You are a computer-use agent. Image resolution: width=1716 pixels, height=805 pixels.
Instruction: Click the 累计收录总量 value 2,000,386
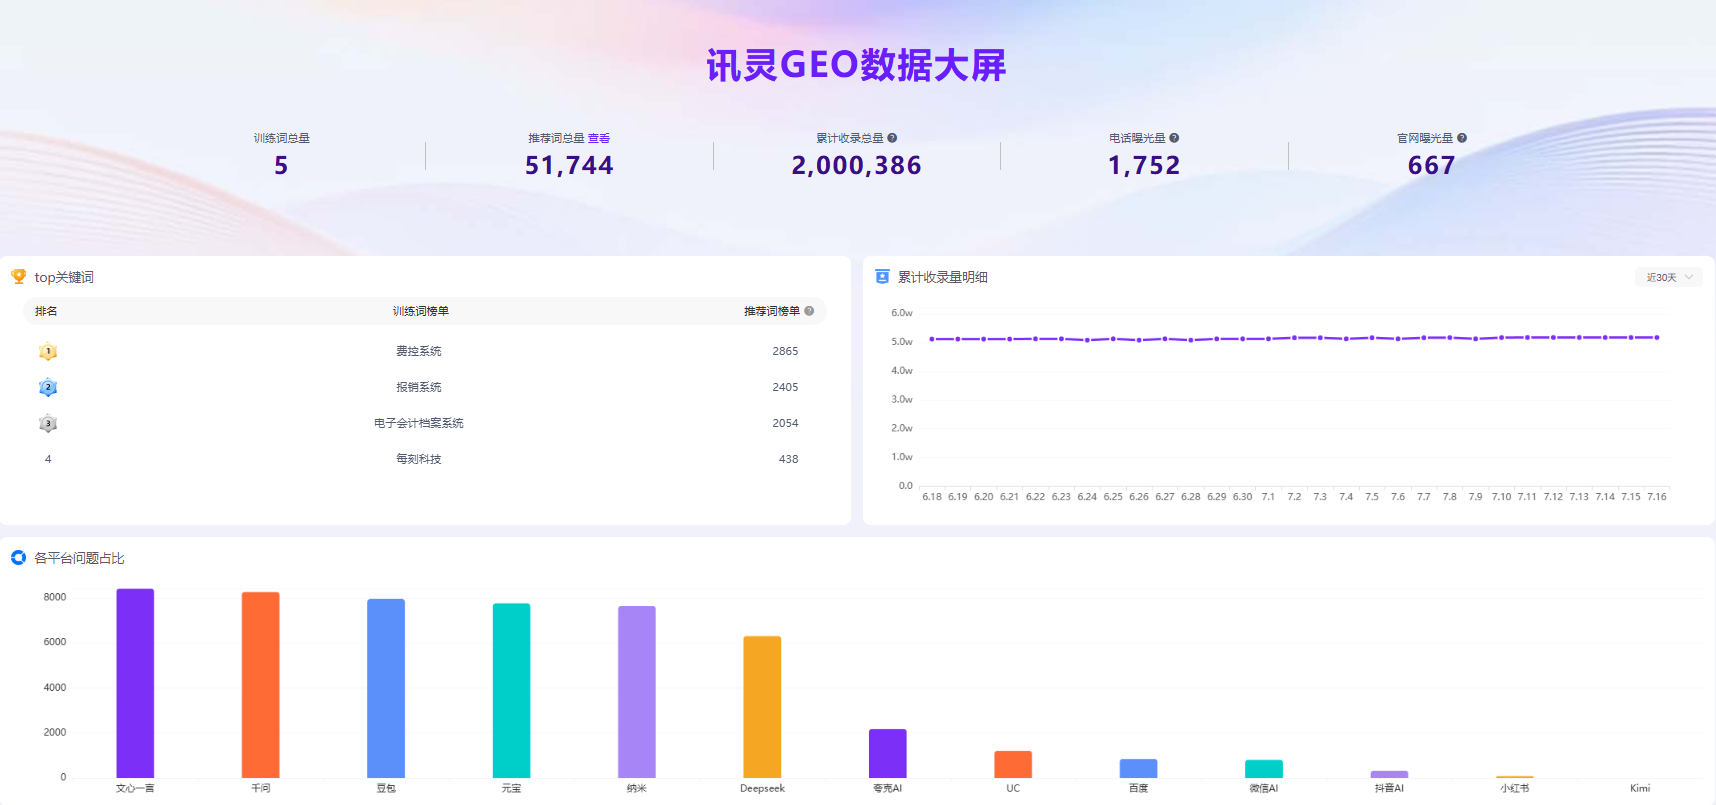(856, 165)
